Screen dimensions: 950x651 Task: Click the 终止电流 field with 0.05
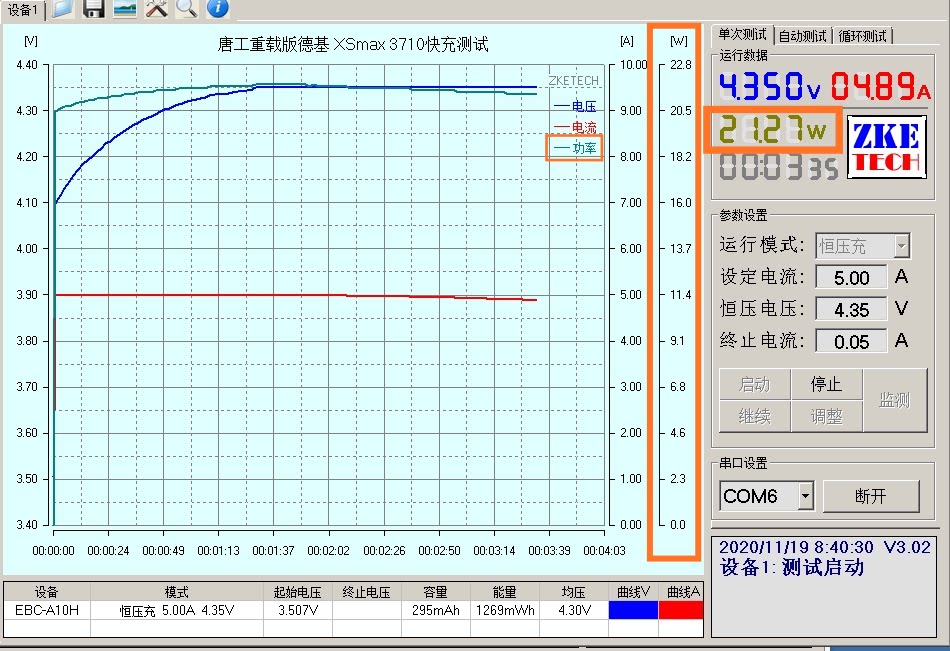(851, 342)
